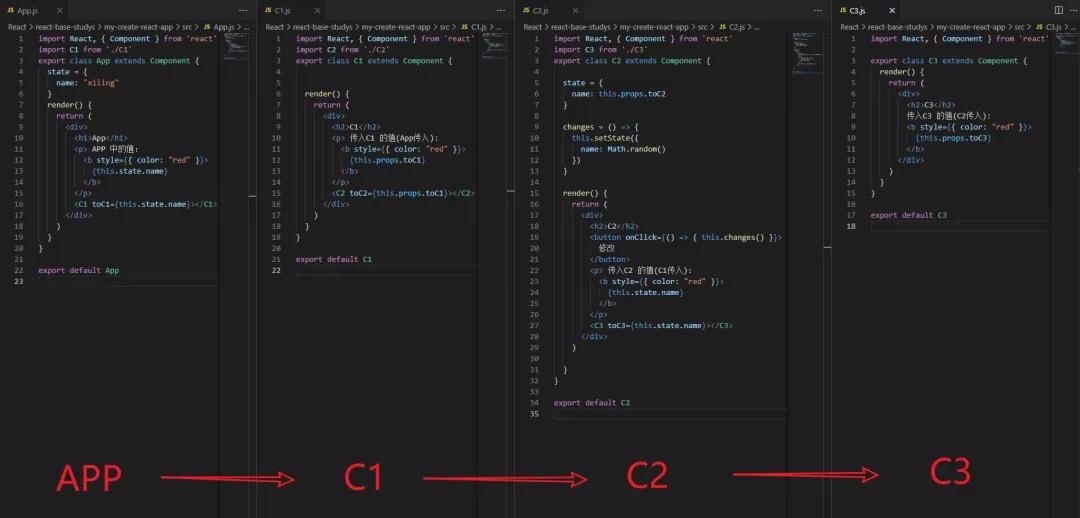This screenshot has height=518, width=1080.
Task: Click the JS file icon on C3.js tab
Action: point(843,11)
